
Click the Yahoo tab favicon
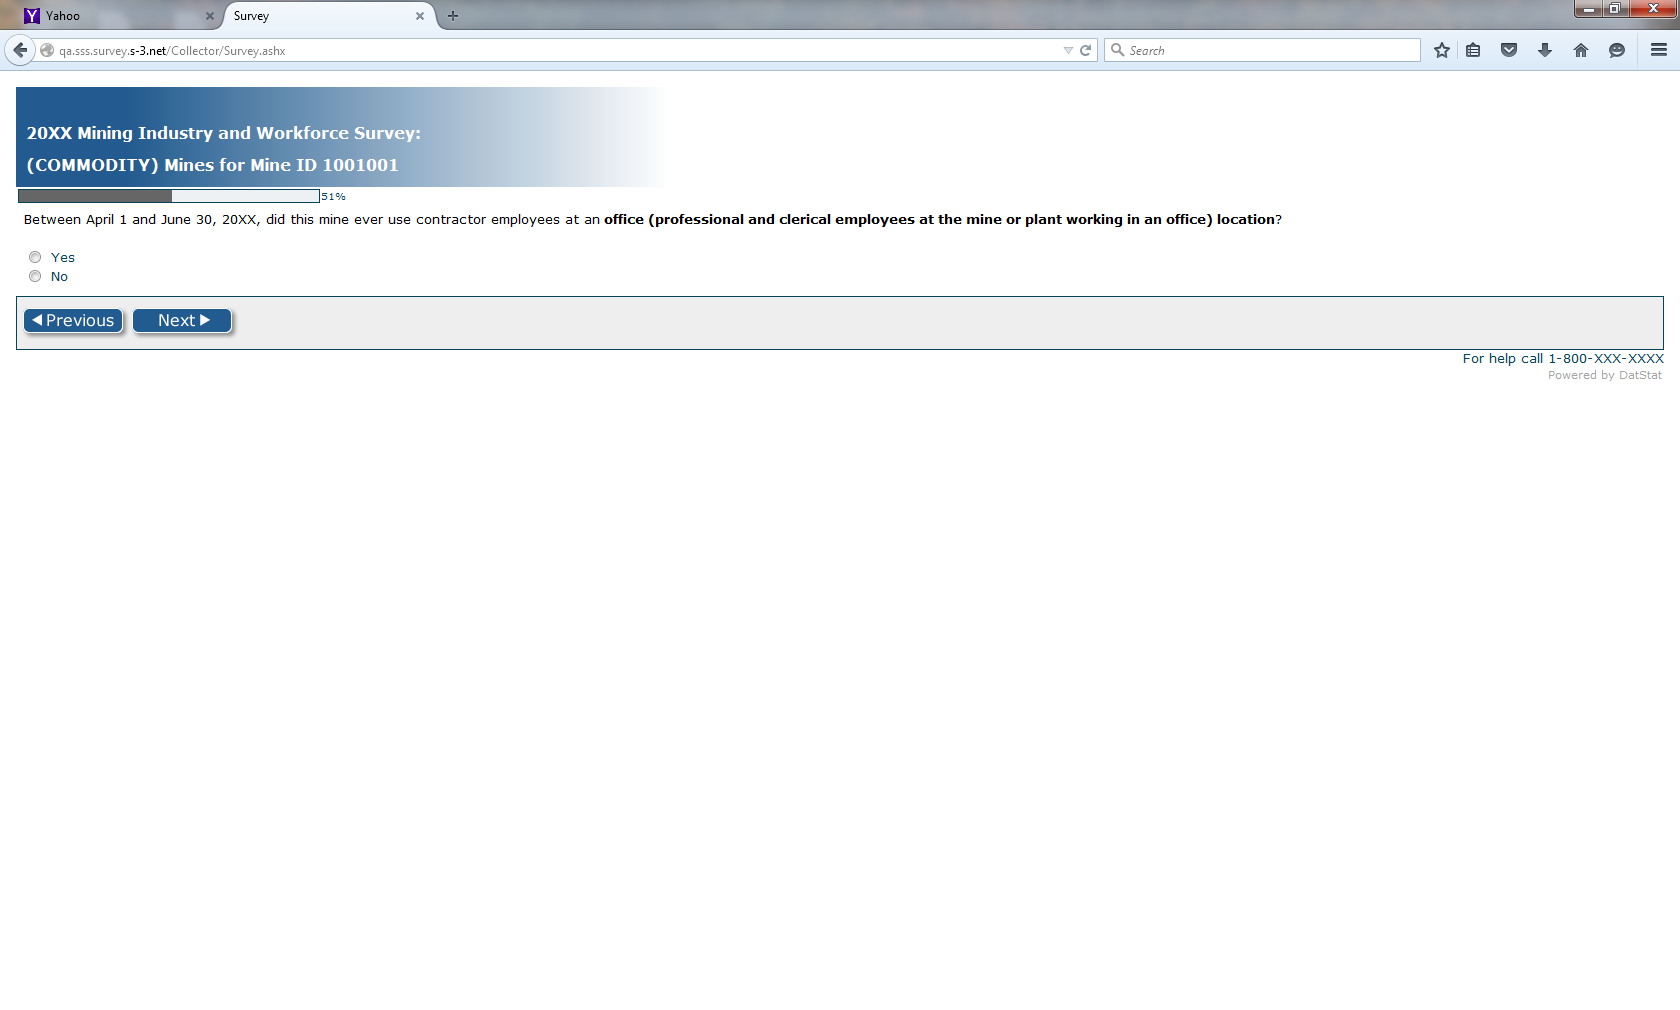pyautogui.click(x=32, y=16)
